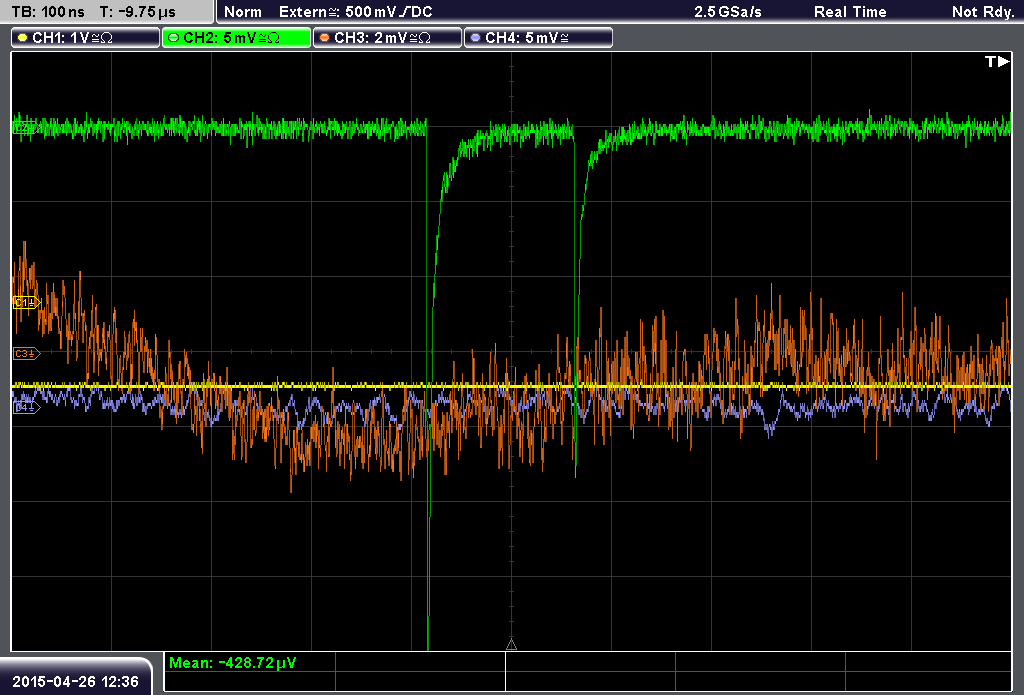The width and height of the screenshot is (1024, 695).
Task: Open the Extern 500 mV trigger source setting
Action: click(x=355, y=12)
